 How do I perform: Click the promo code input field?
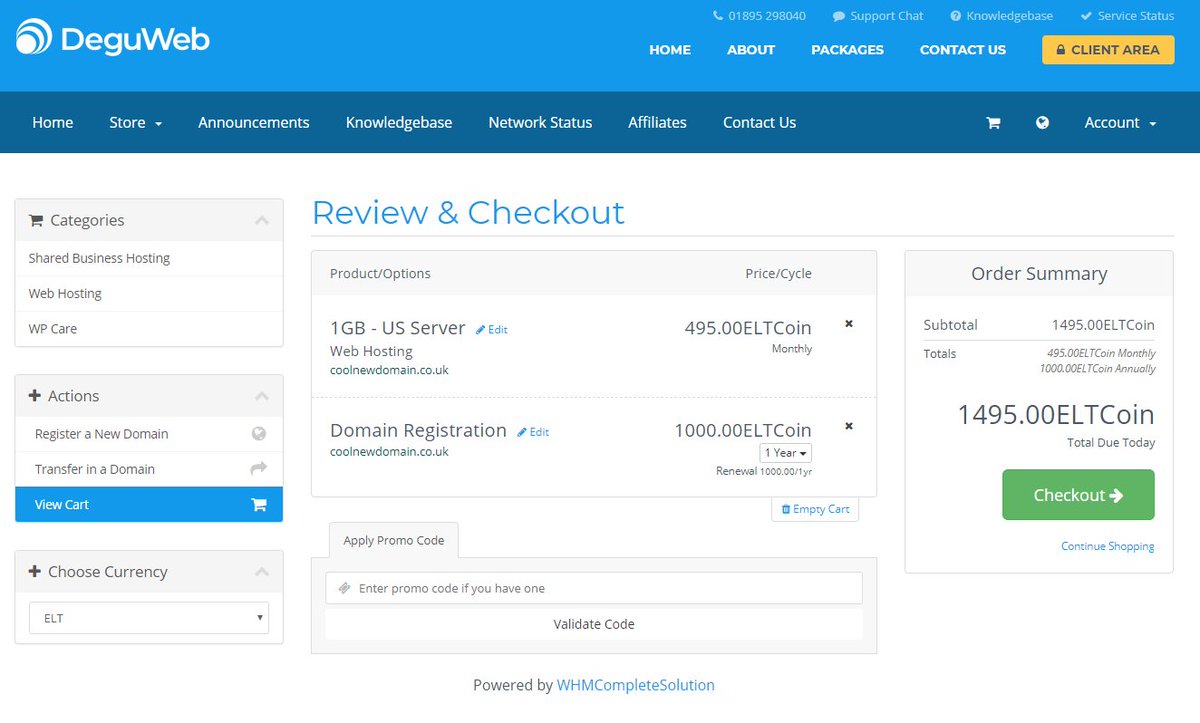coord(594,588)
